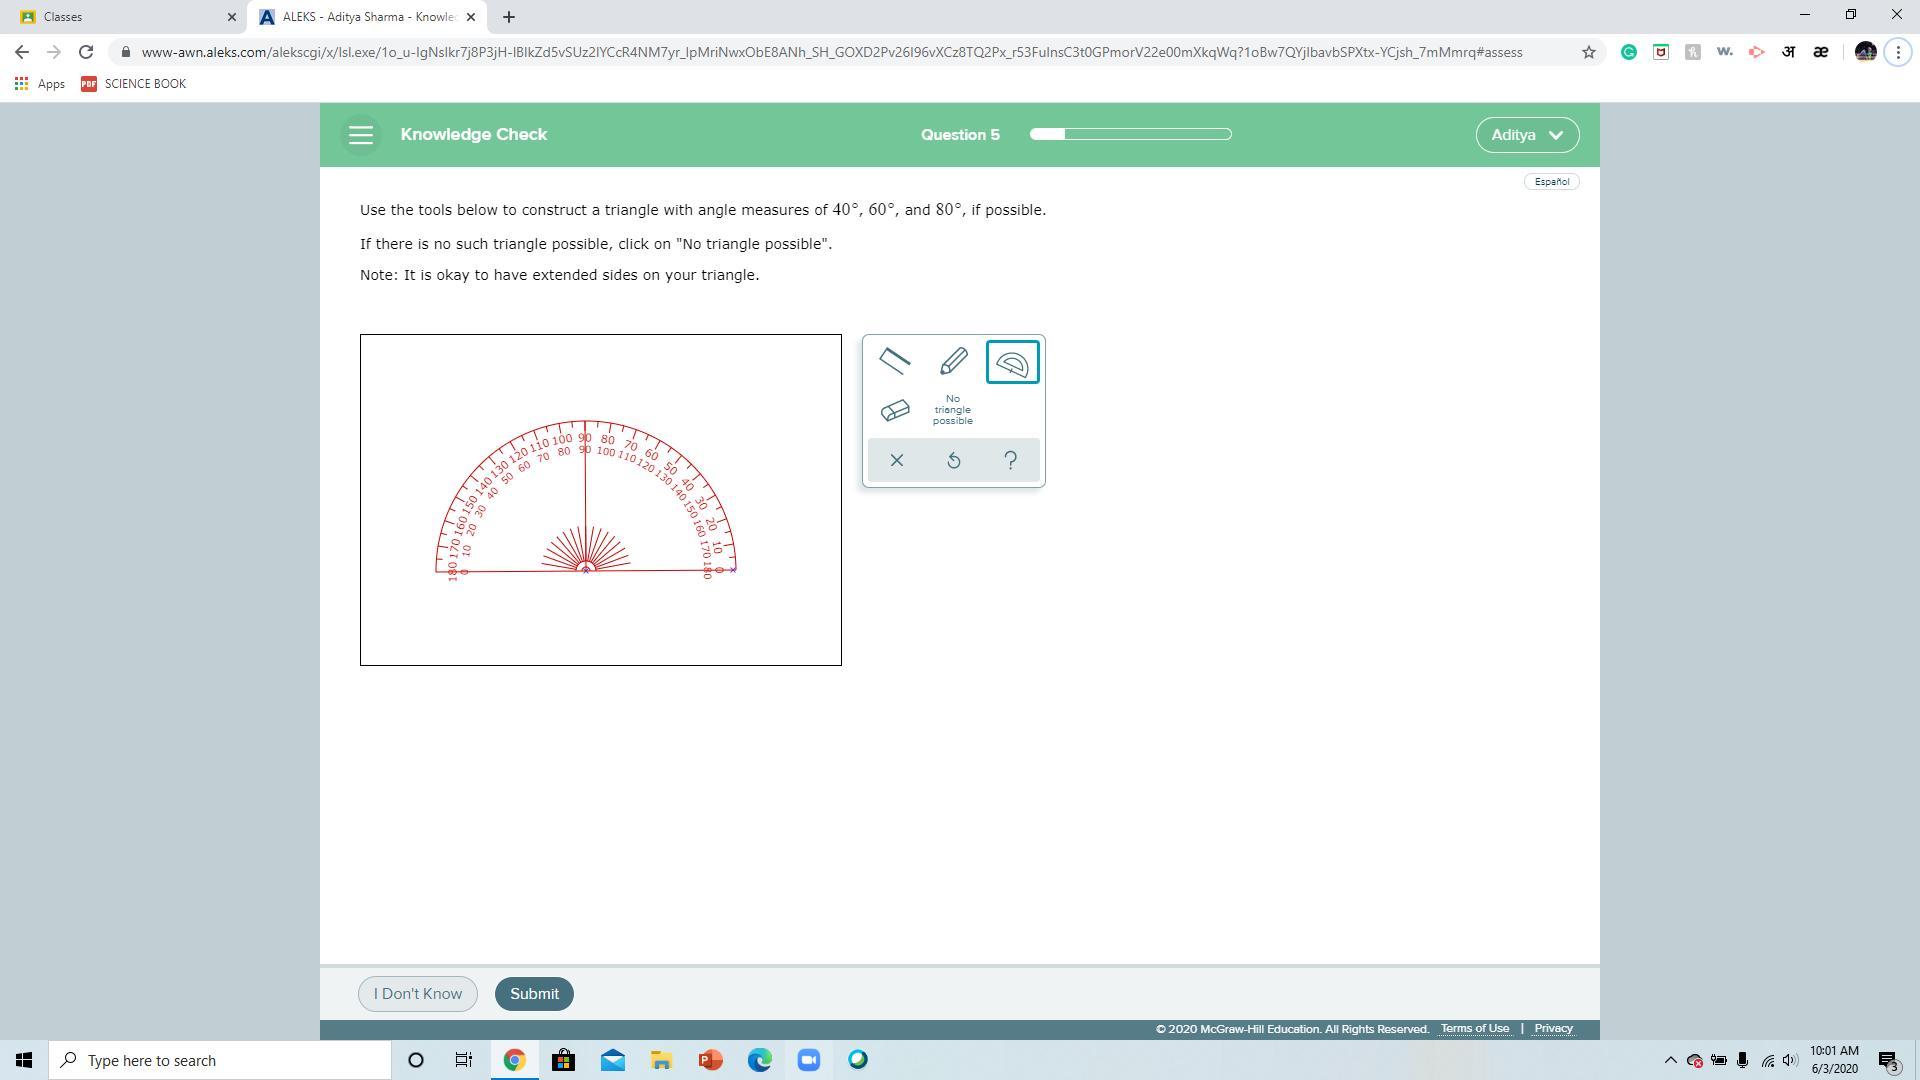The width and height of the screenshot is (1920, 1080).
Task: Toggle the protractor tool
Action: click(x=1012, y=362)
